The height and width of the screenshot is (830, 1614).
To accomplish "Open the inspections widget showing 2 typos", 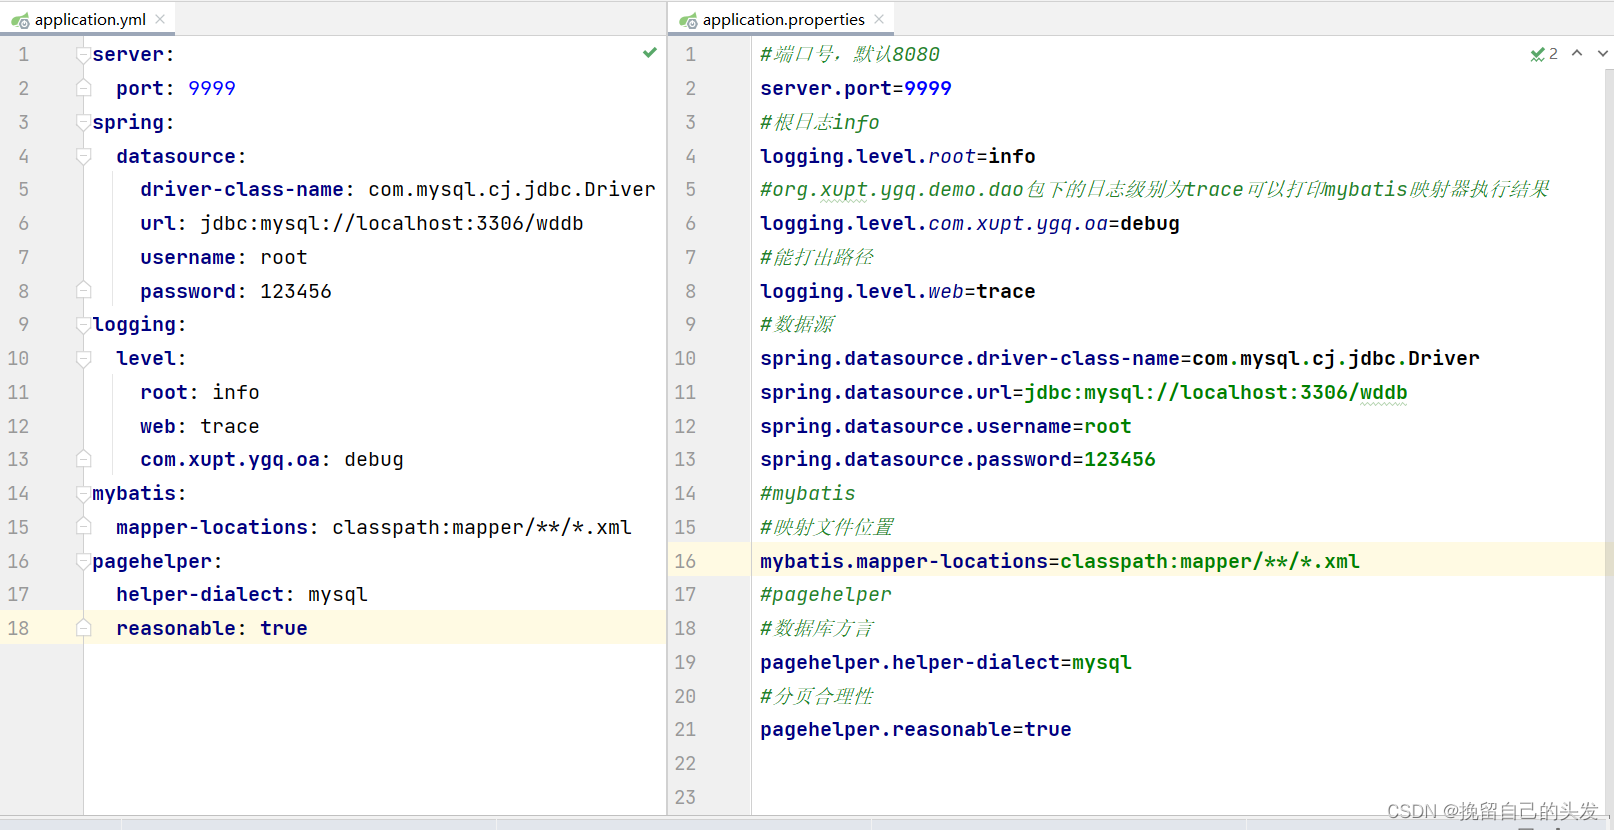I will (1544, 54).
